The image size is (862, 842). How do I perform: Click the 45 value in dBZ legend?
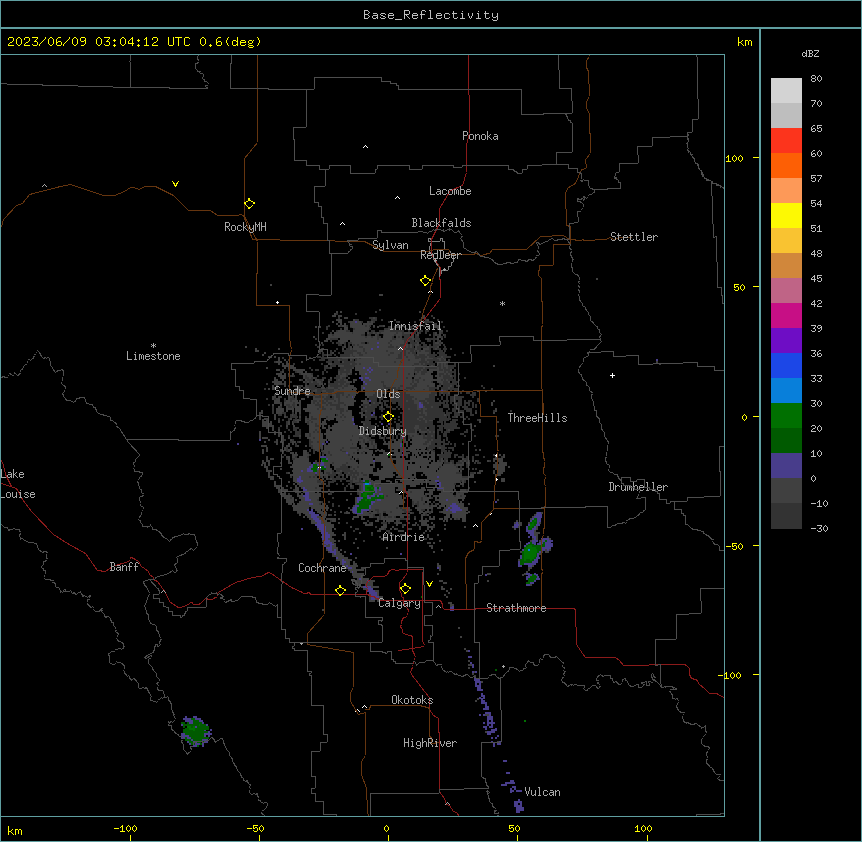(x=816, y=279)
